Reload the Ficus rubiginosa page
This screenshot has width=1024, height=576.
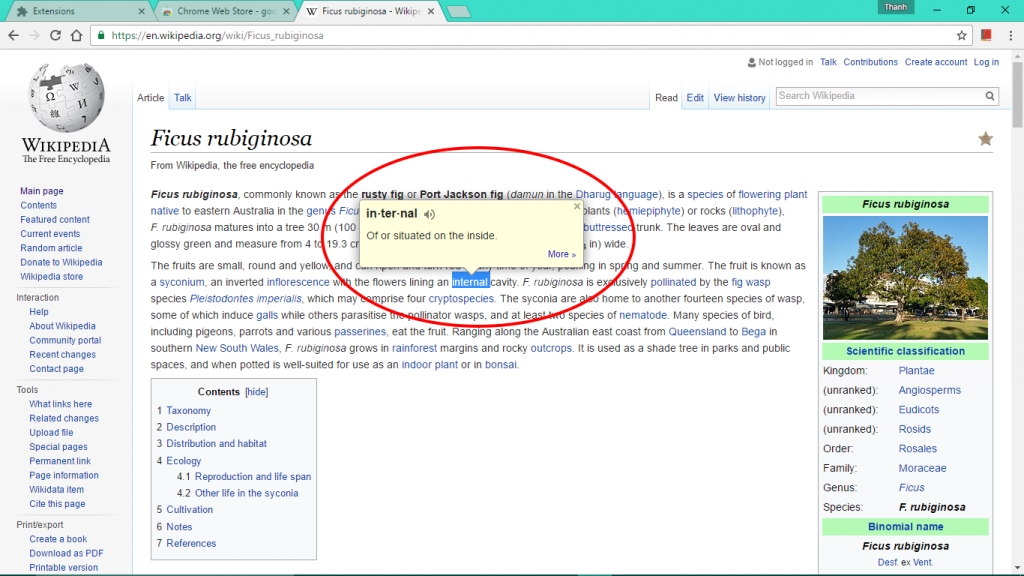[56, 35]
